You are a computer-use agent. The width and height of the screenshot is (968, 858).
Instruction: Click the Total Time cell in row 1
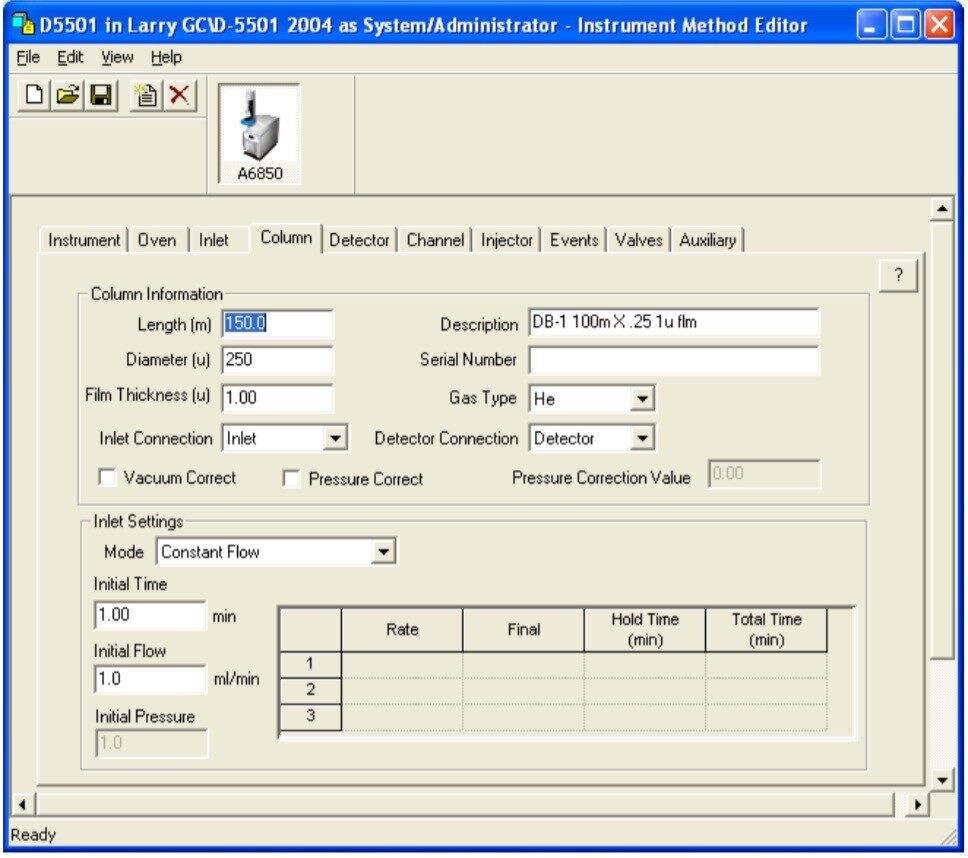[766, 664]
